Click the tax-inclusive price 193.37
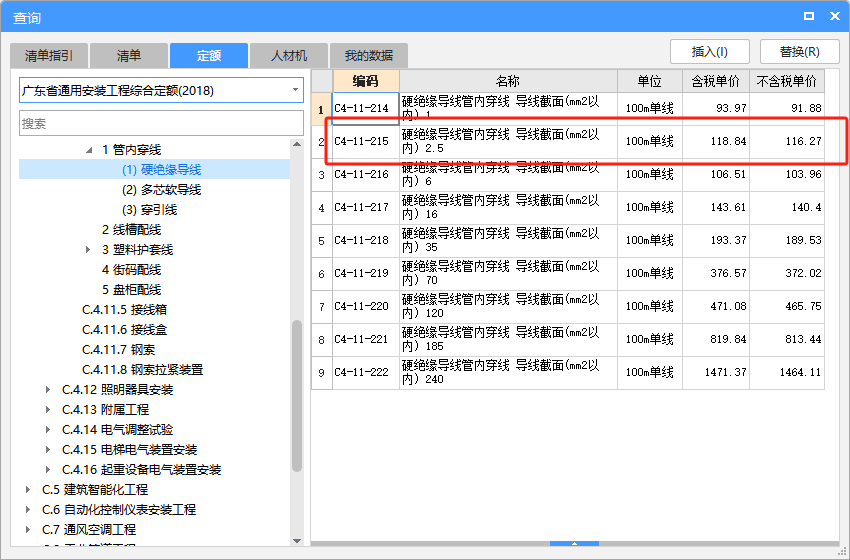 pos(729,240)
